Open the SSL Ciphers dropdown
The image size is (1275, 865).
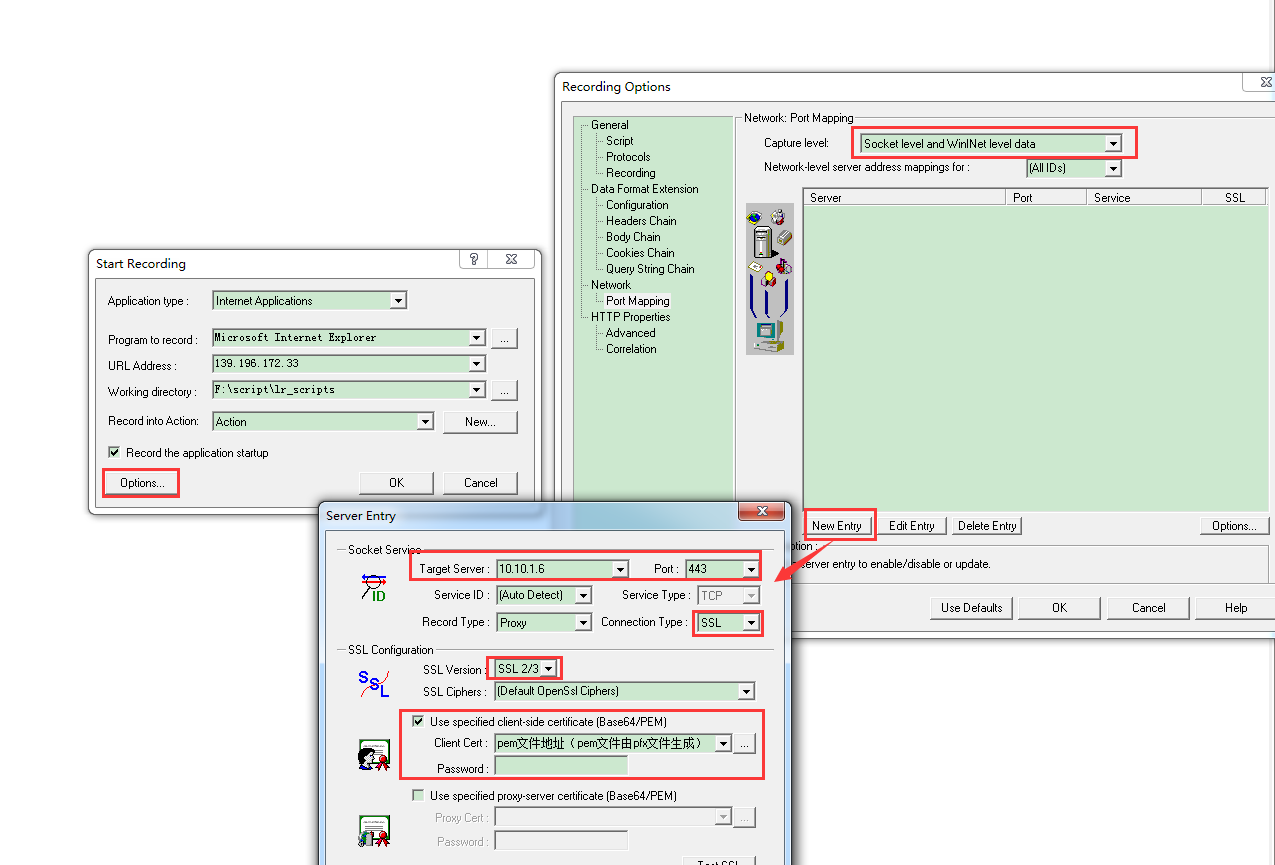tap(746, 691)
